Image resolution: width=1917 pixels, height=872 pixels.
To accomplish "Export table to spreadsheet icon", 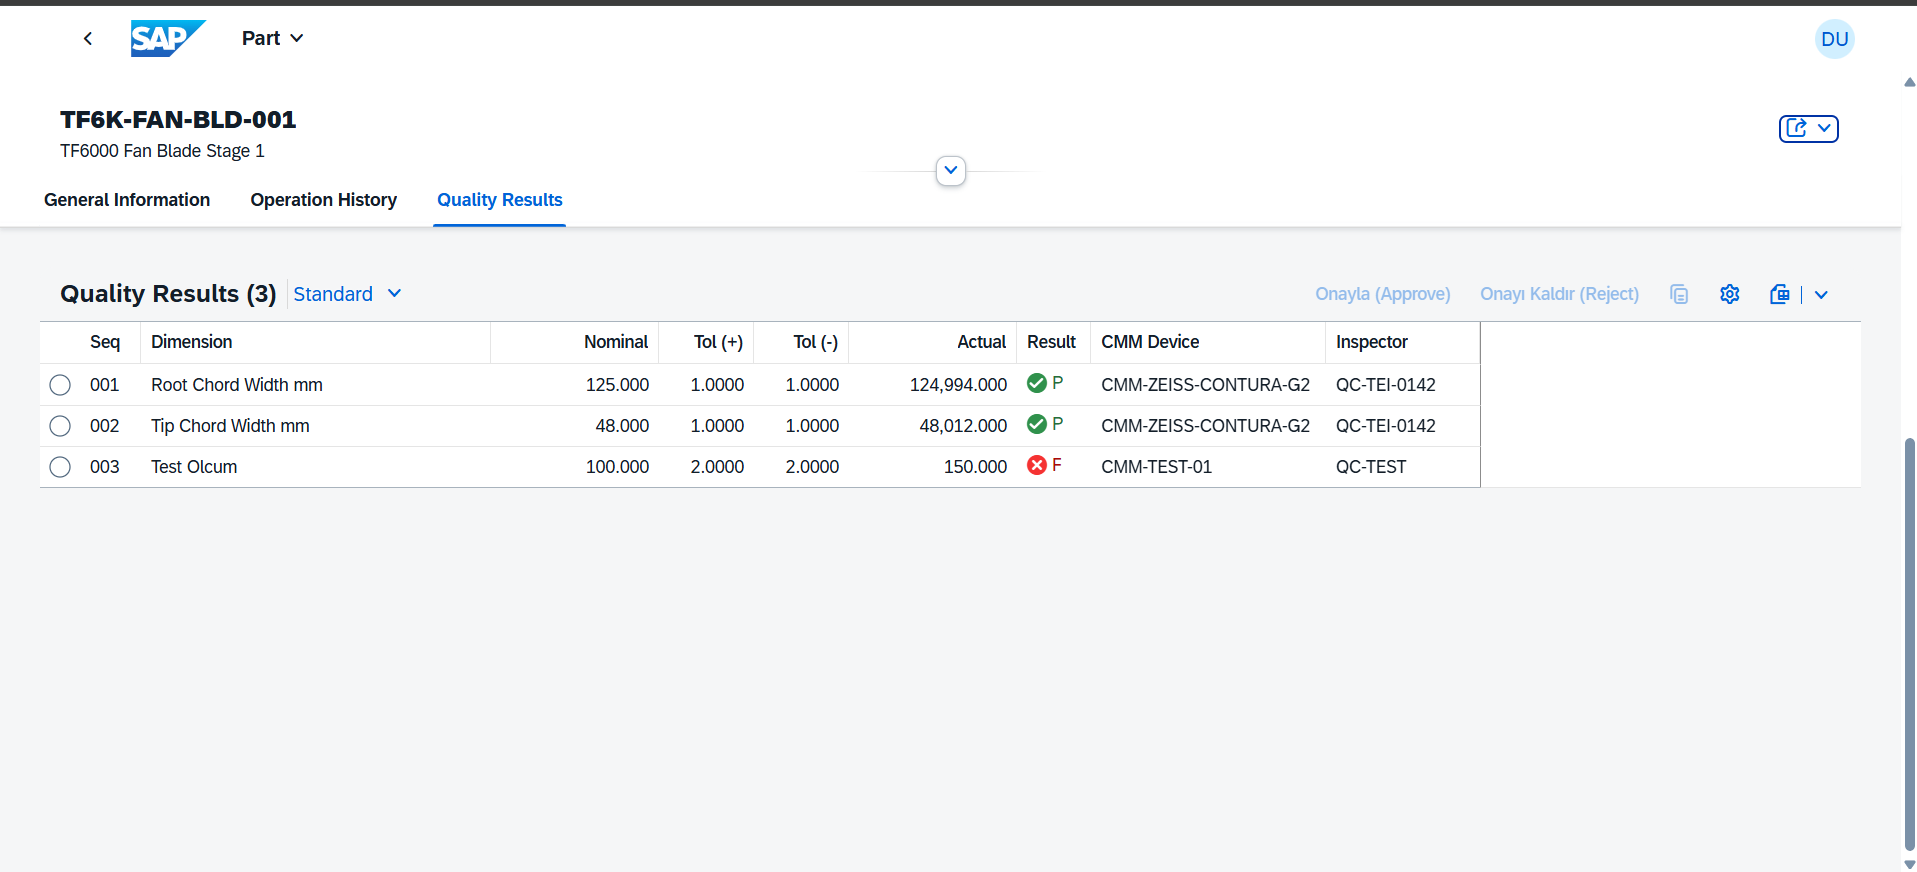I will tap(1780, 294).
